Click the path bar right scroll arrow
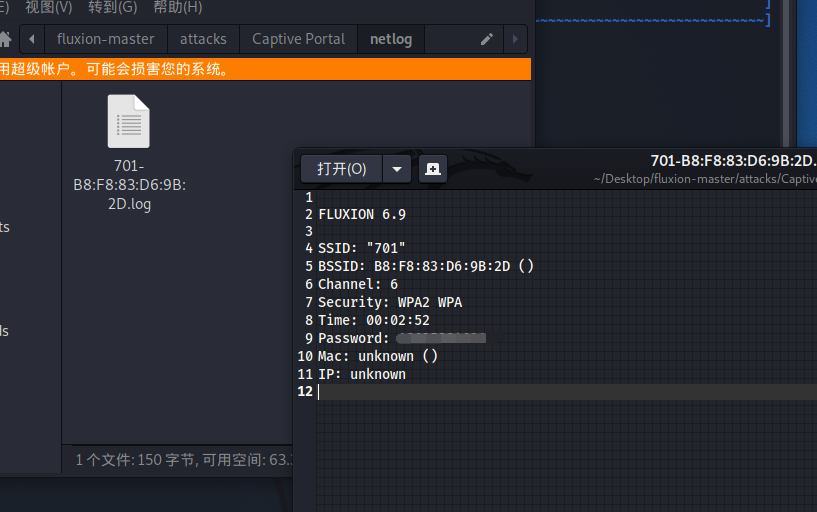Image resolution: width=817 pixels, height=512 pixels. coord(515,39)
